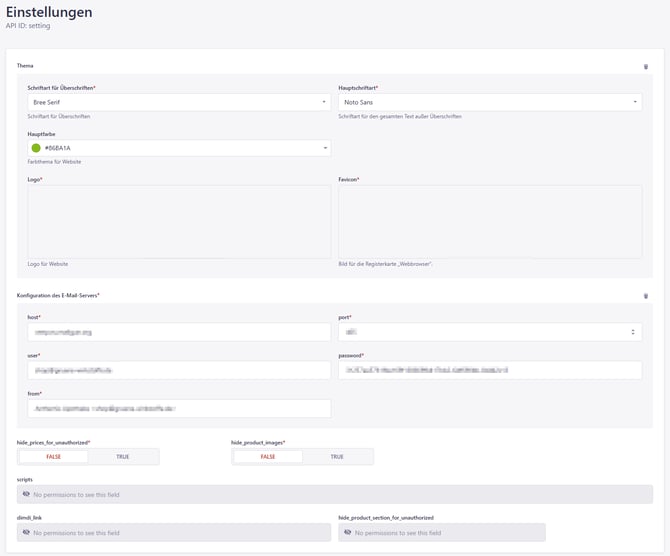This screenshot has width=670, height=556.
Task: Select FALSE for hide_prices_for_unauthorized
Action: point(54,457)
